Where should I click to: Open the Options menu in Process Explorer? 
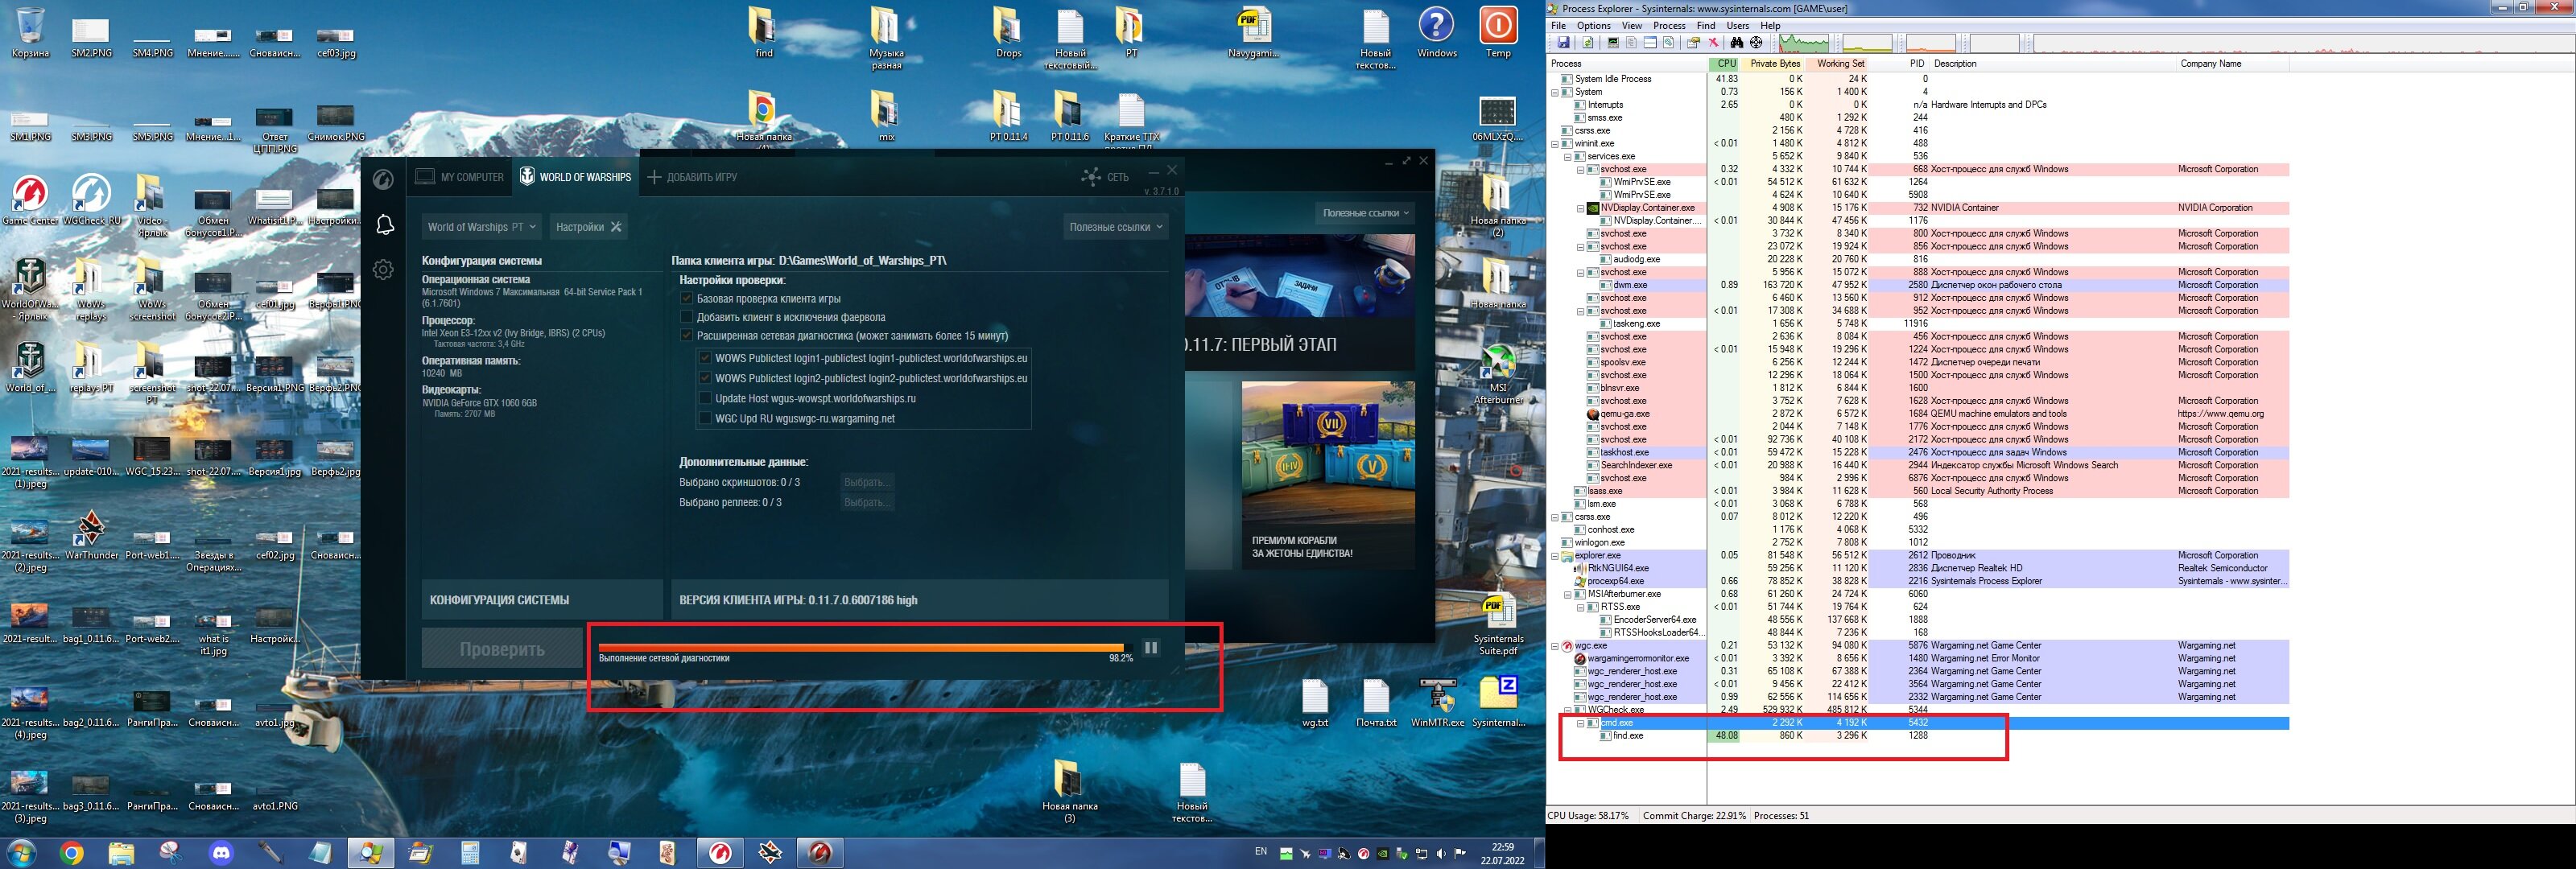[x=1593, y=25]
